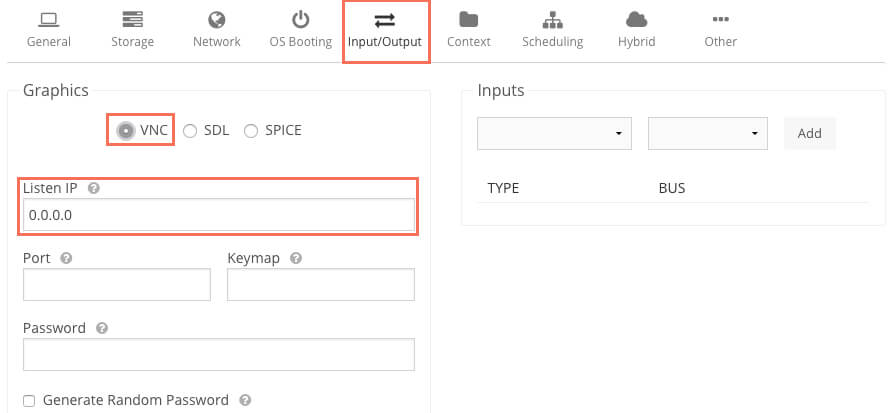Open the Storage server icon tab
The image size is (894, 413).
(x=133, y=20)
